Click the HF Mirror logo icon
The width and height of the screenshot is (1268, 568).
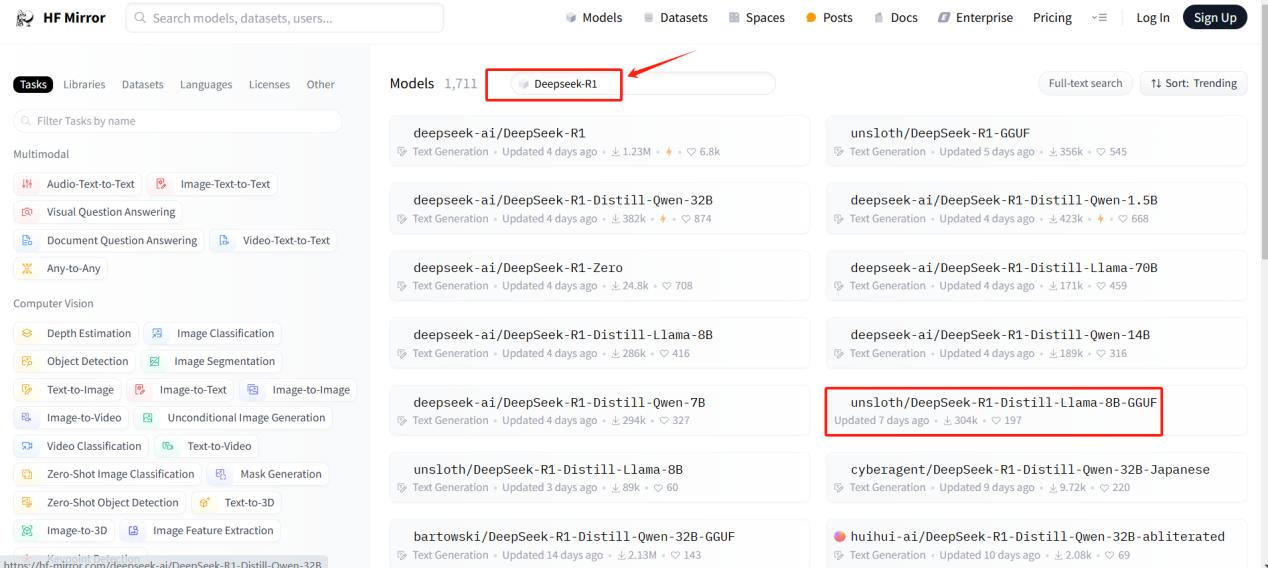24,17
